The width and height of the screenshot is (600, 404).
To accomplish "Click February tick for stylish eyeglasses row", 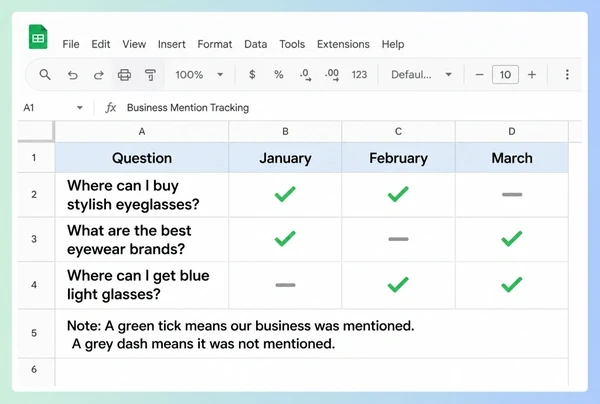I will 398,194.
